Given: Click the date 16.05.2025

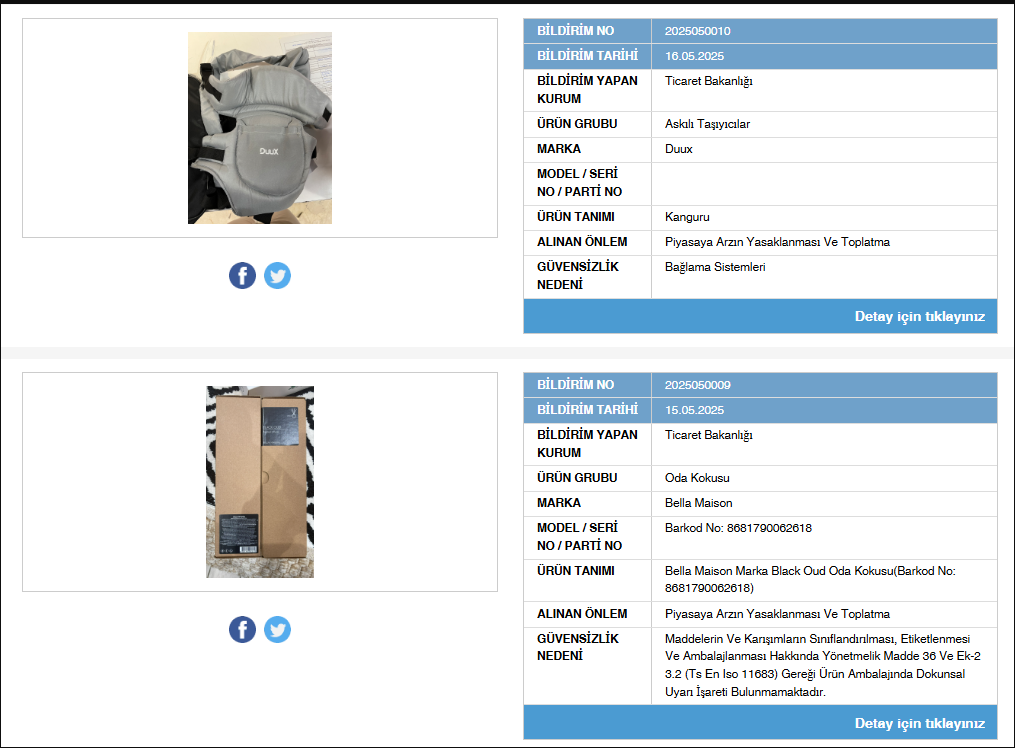Looking at the screenshot, I should pyautogui.click(x=694, y=56).
